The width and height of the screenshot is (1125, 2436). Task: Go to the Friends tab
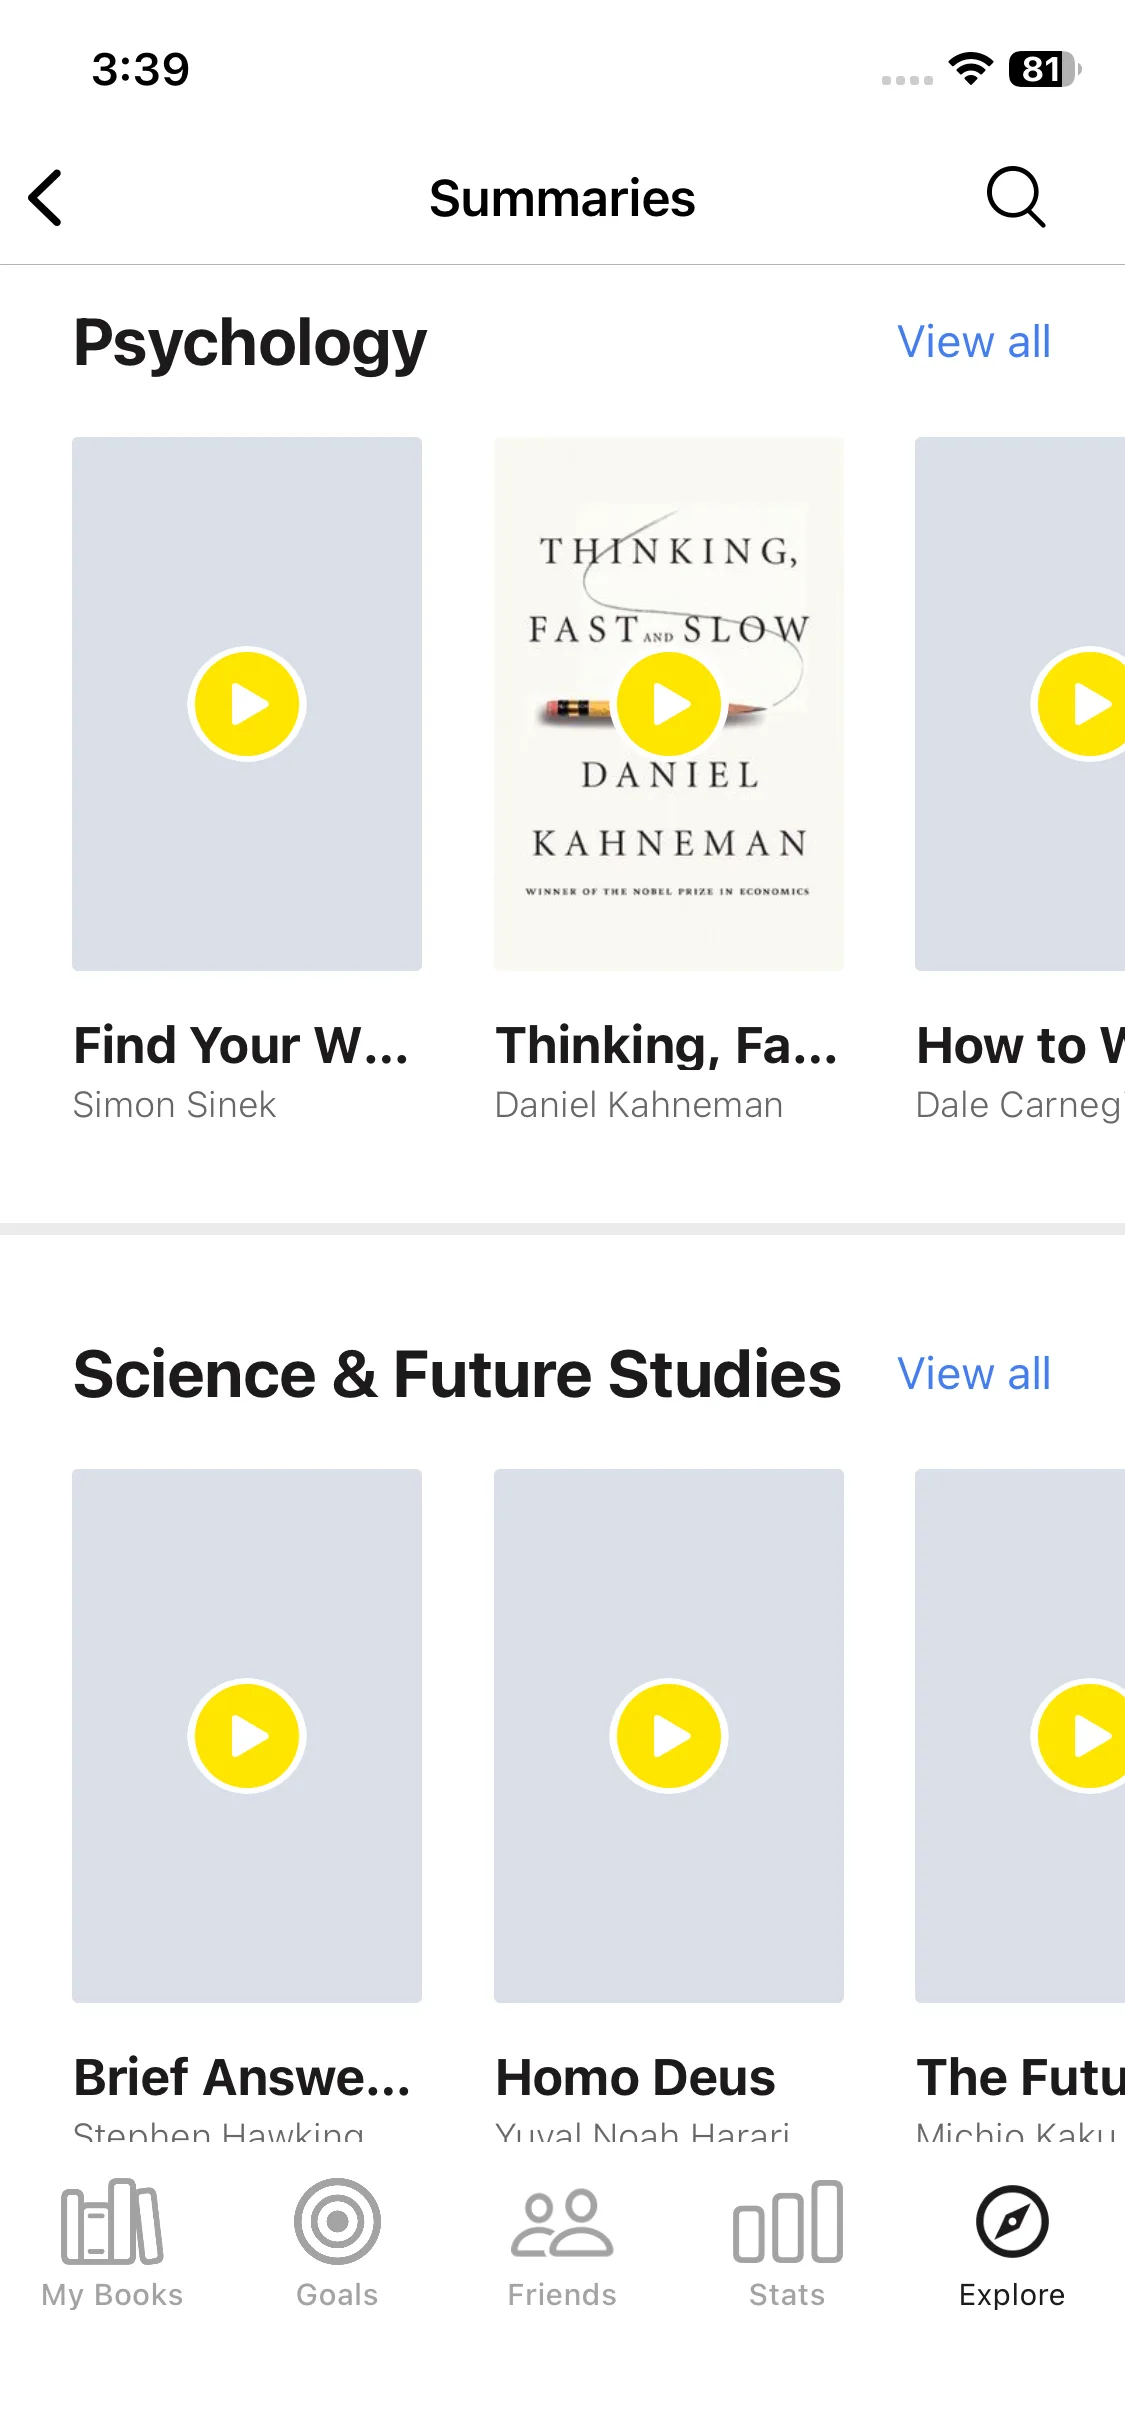(562, 2241)
